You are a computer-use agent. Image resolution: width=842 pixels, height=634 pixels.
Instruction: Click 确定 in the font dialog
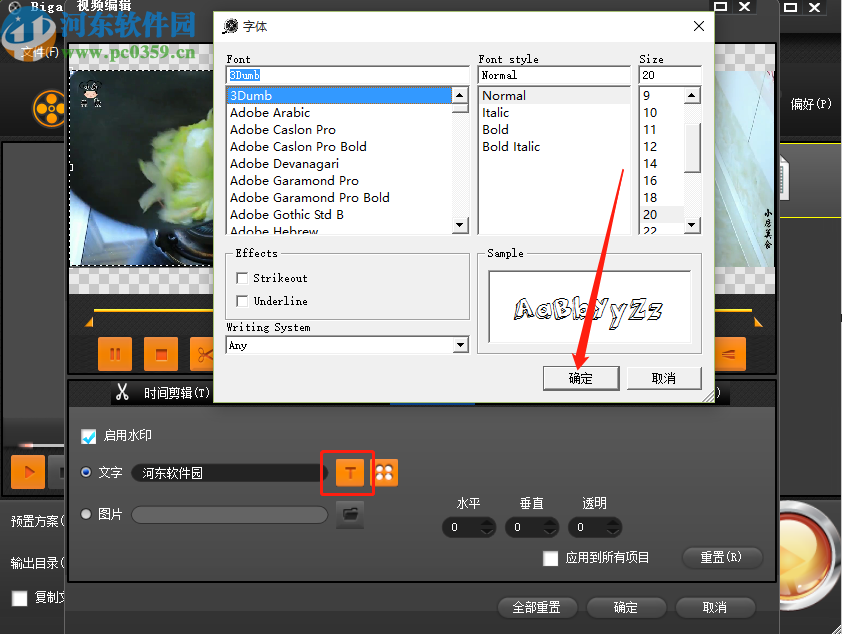pos(580,378)
